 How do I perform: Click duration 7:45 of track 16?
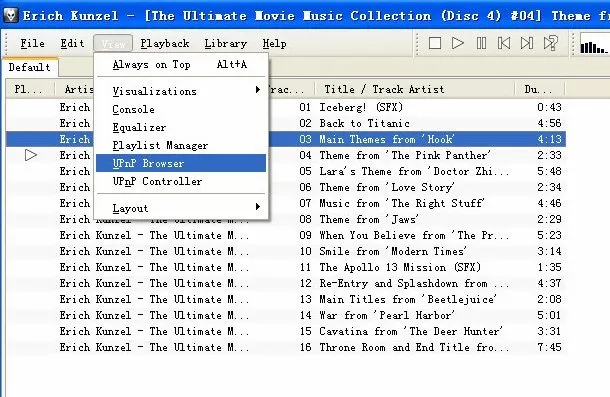549,347
